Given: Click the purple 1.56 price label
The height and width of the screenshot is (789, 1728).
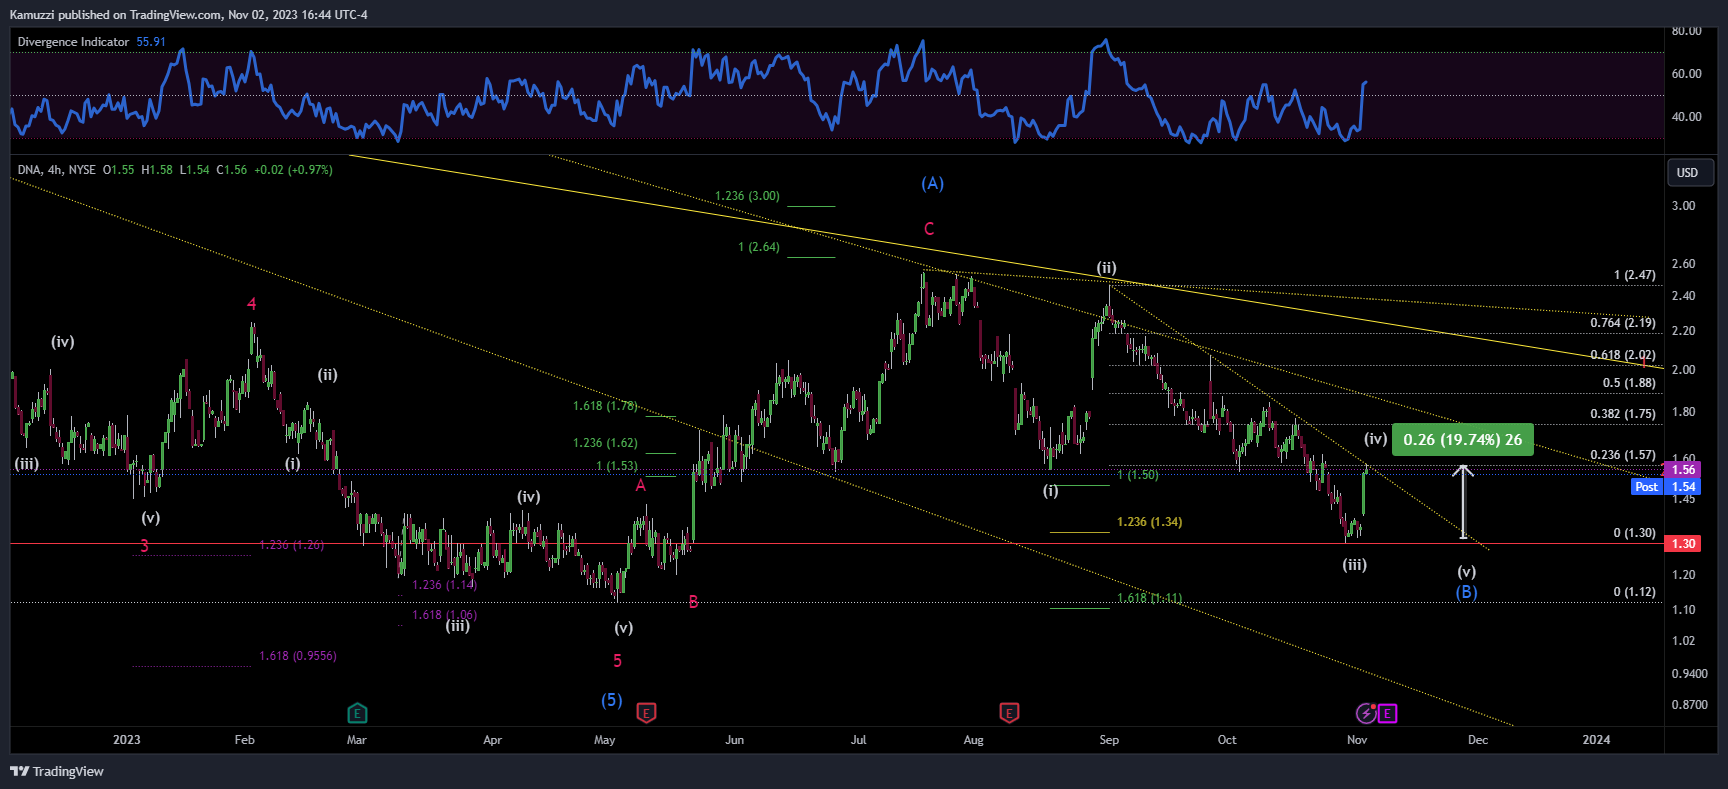Looking at the screenshot, I should [1684, 470].
